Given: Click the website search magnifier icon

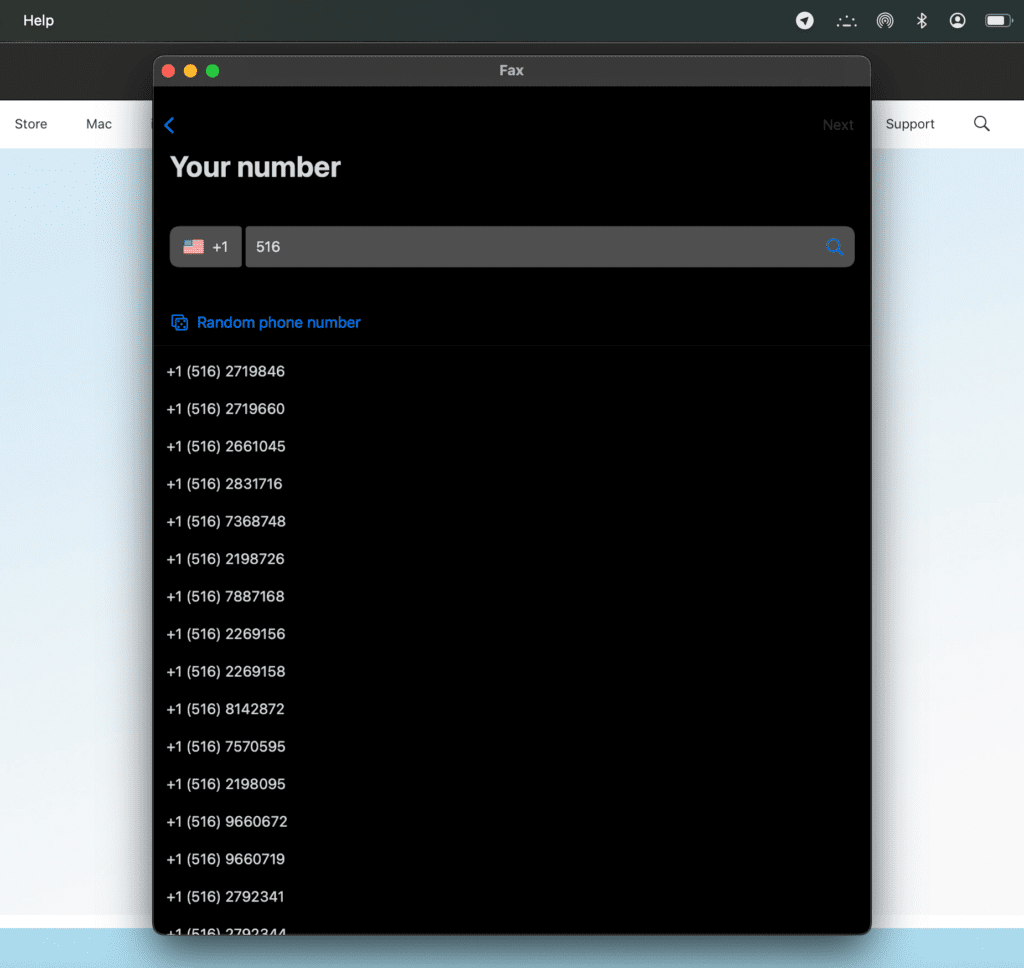Looking at the screenshot, I should 981,124.
